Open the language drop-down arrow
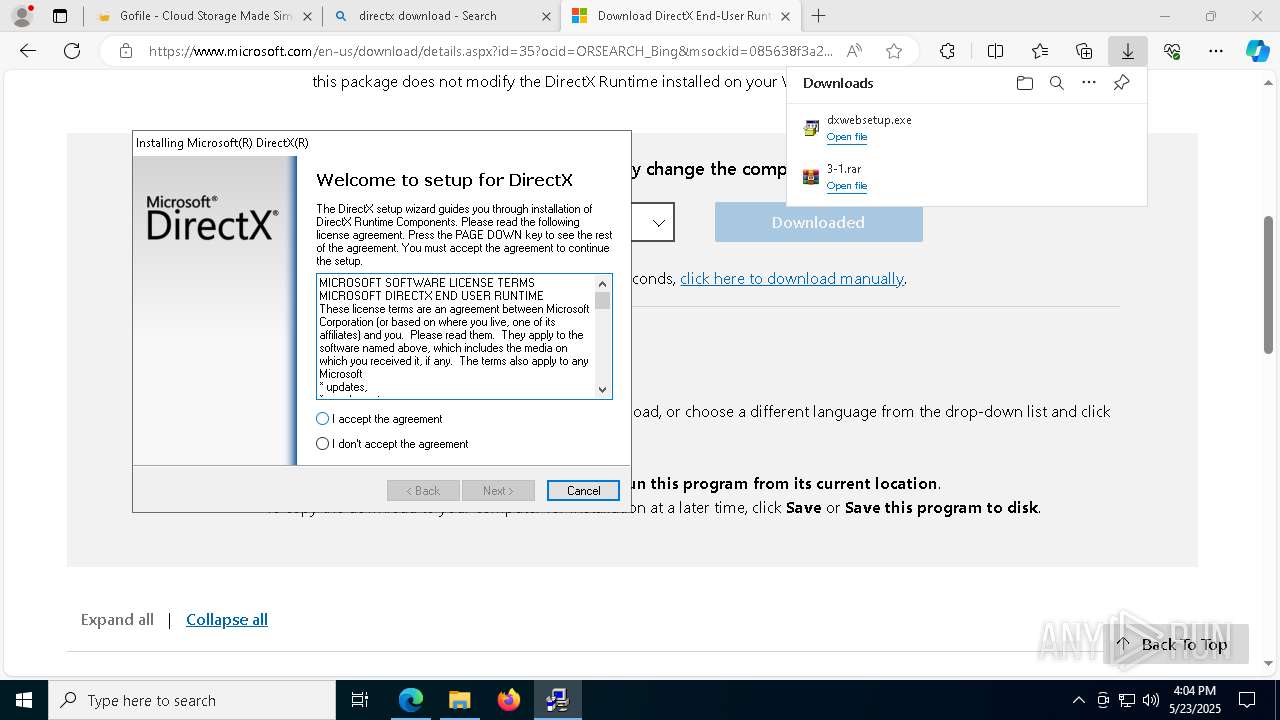Viewport: 1280px width, 720px height. (x=659, y=222)
